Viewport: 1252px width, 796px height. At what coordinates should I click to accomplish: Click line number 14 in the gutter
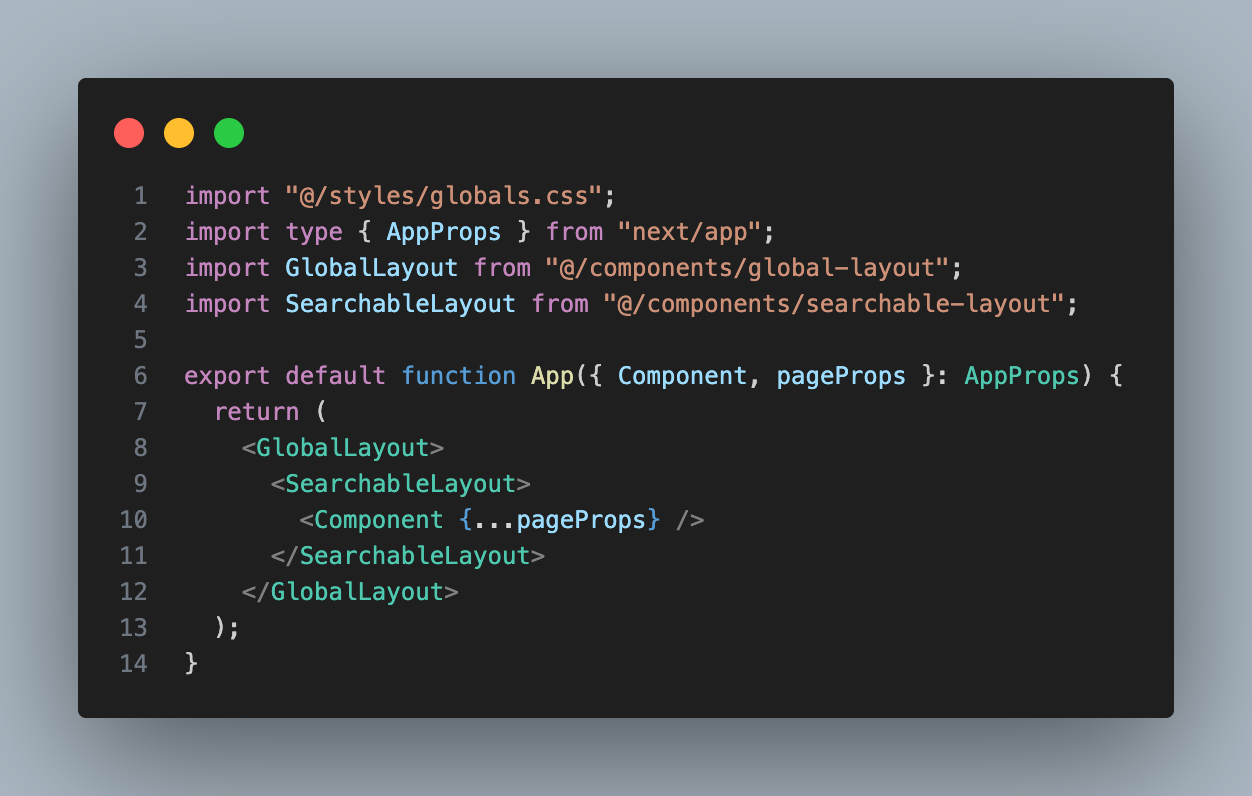tap(133, 663)
